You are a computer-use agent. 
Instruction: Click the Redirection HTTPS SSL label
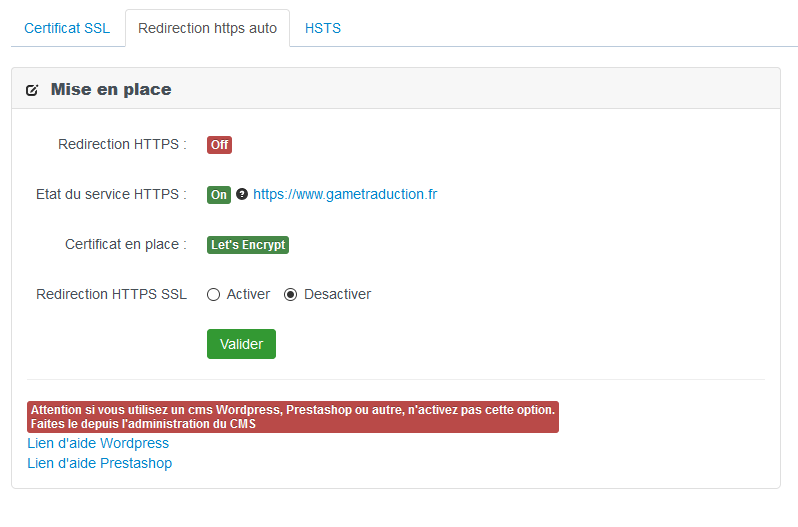point(111,294)
